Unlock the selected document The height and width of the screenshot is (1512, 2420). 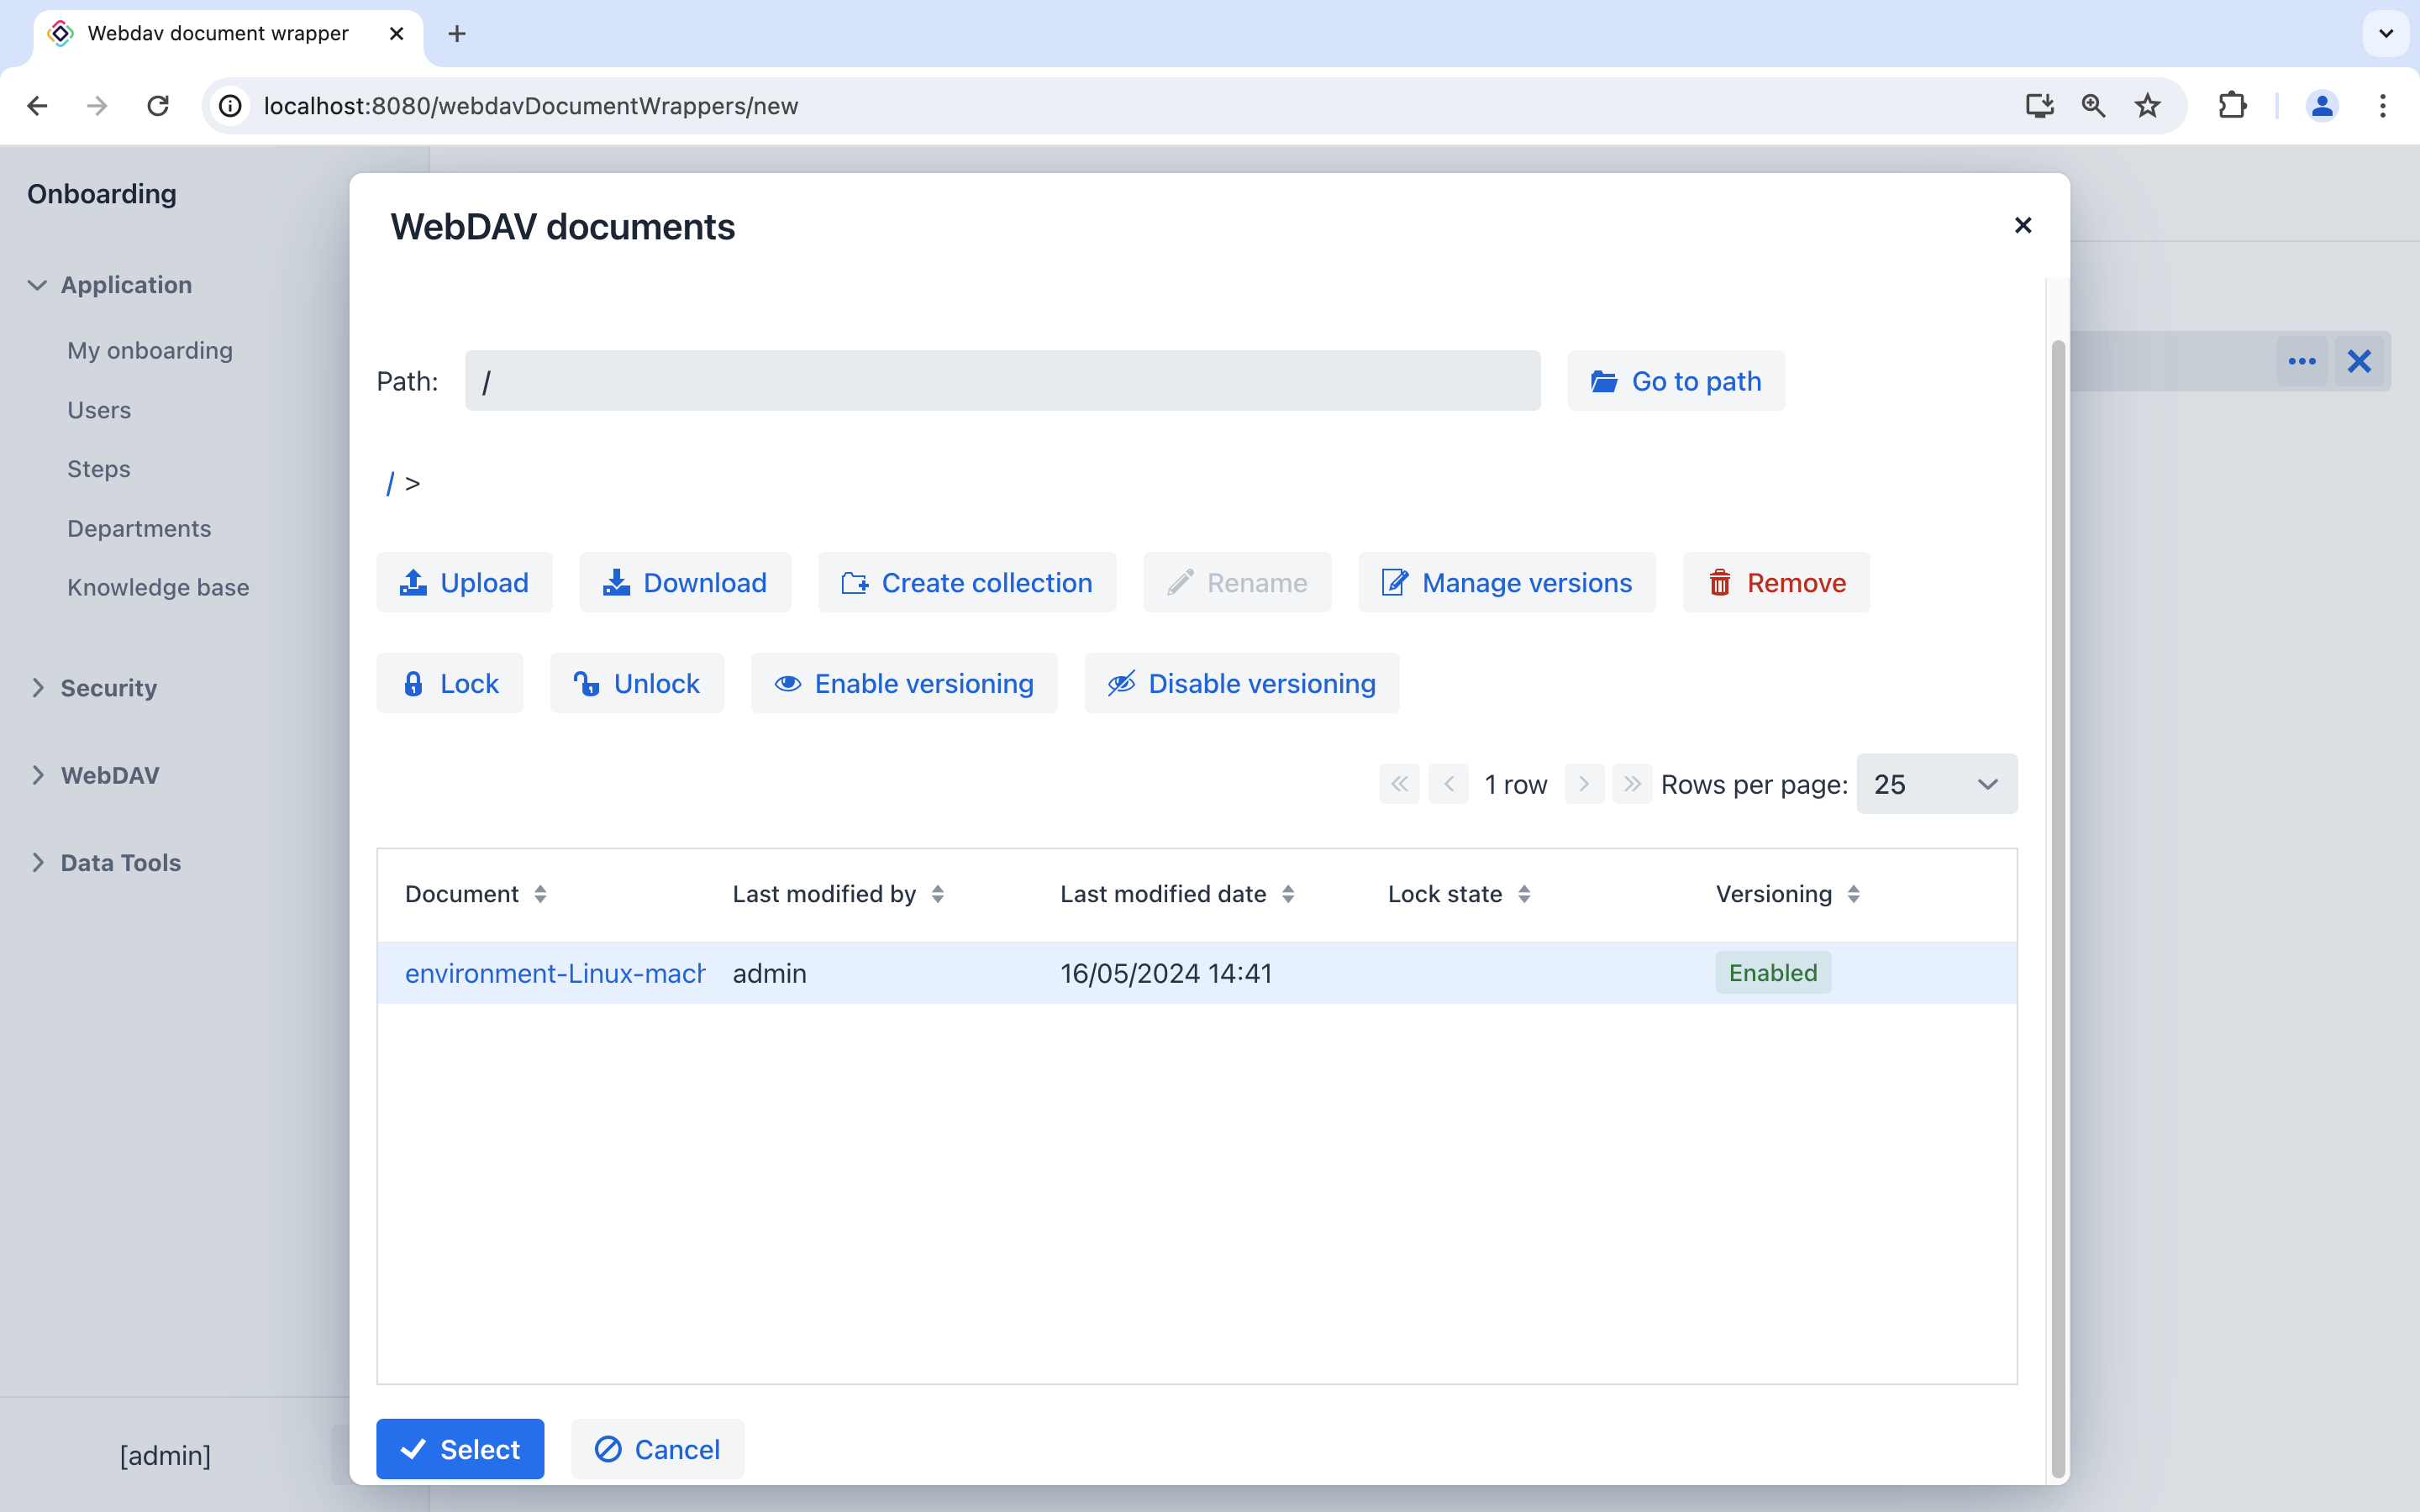click(636, 683)
